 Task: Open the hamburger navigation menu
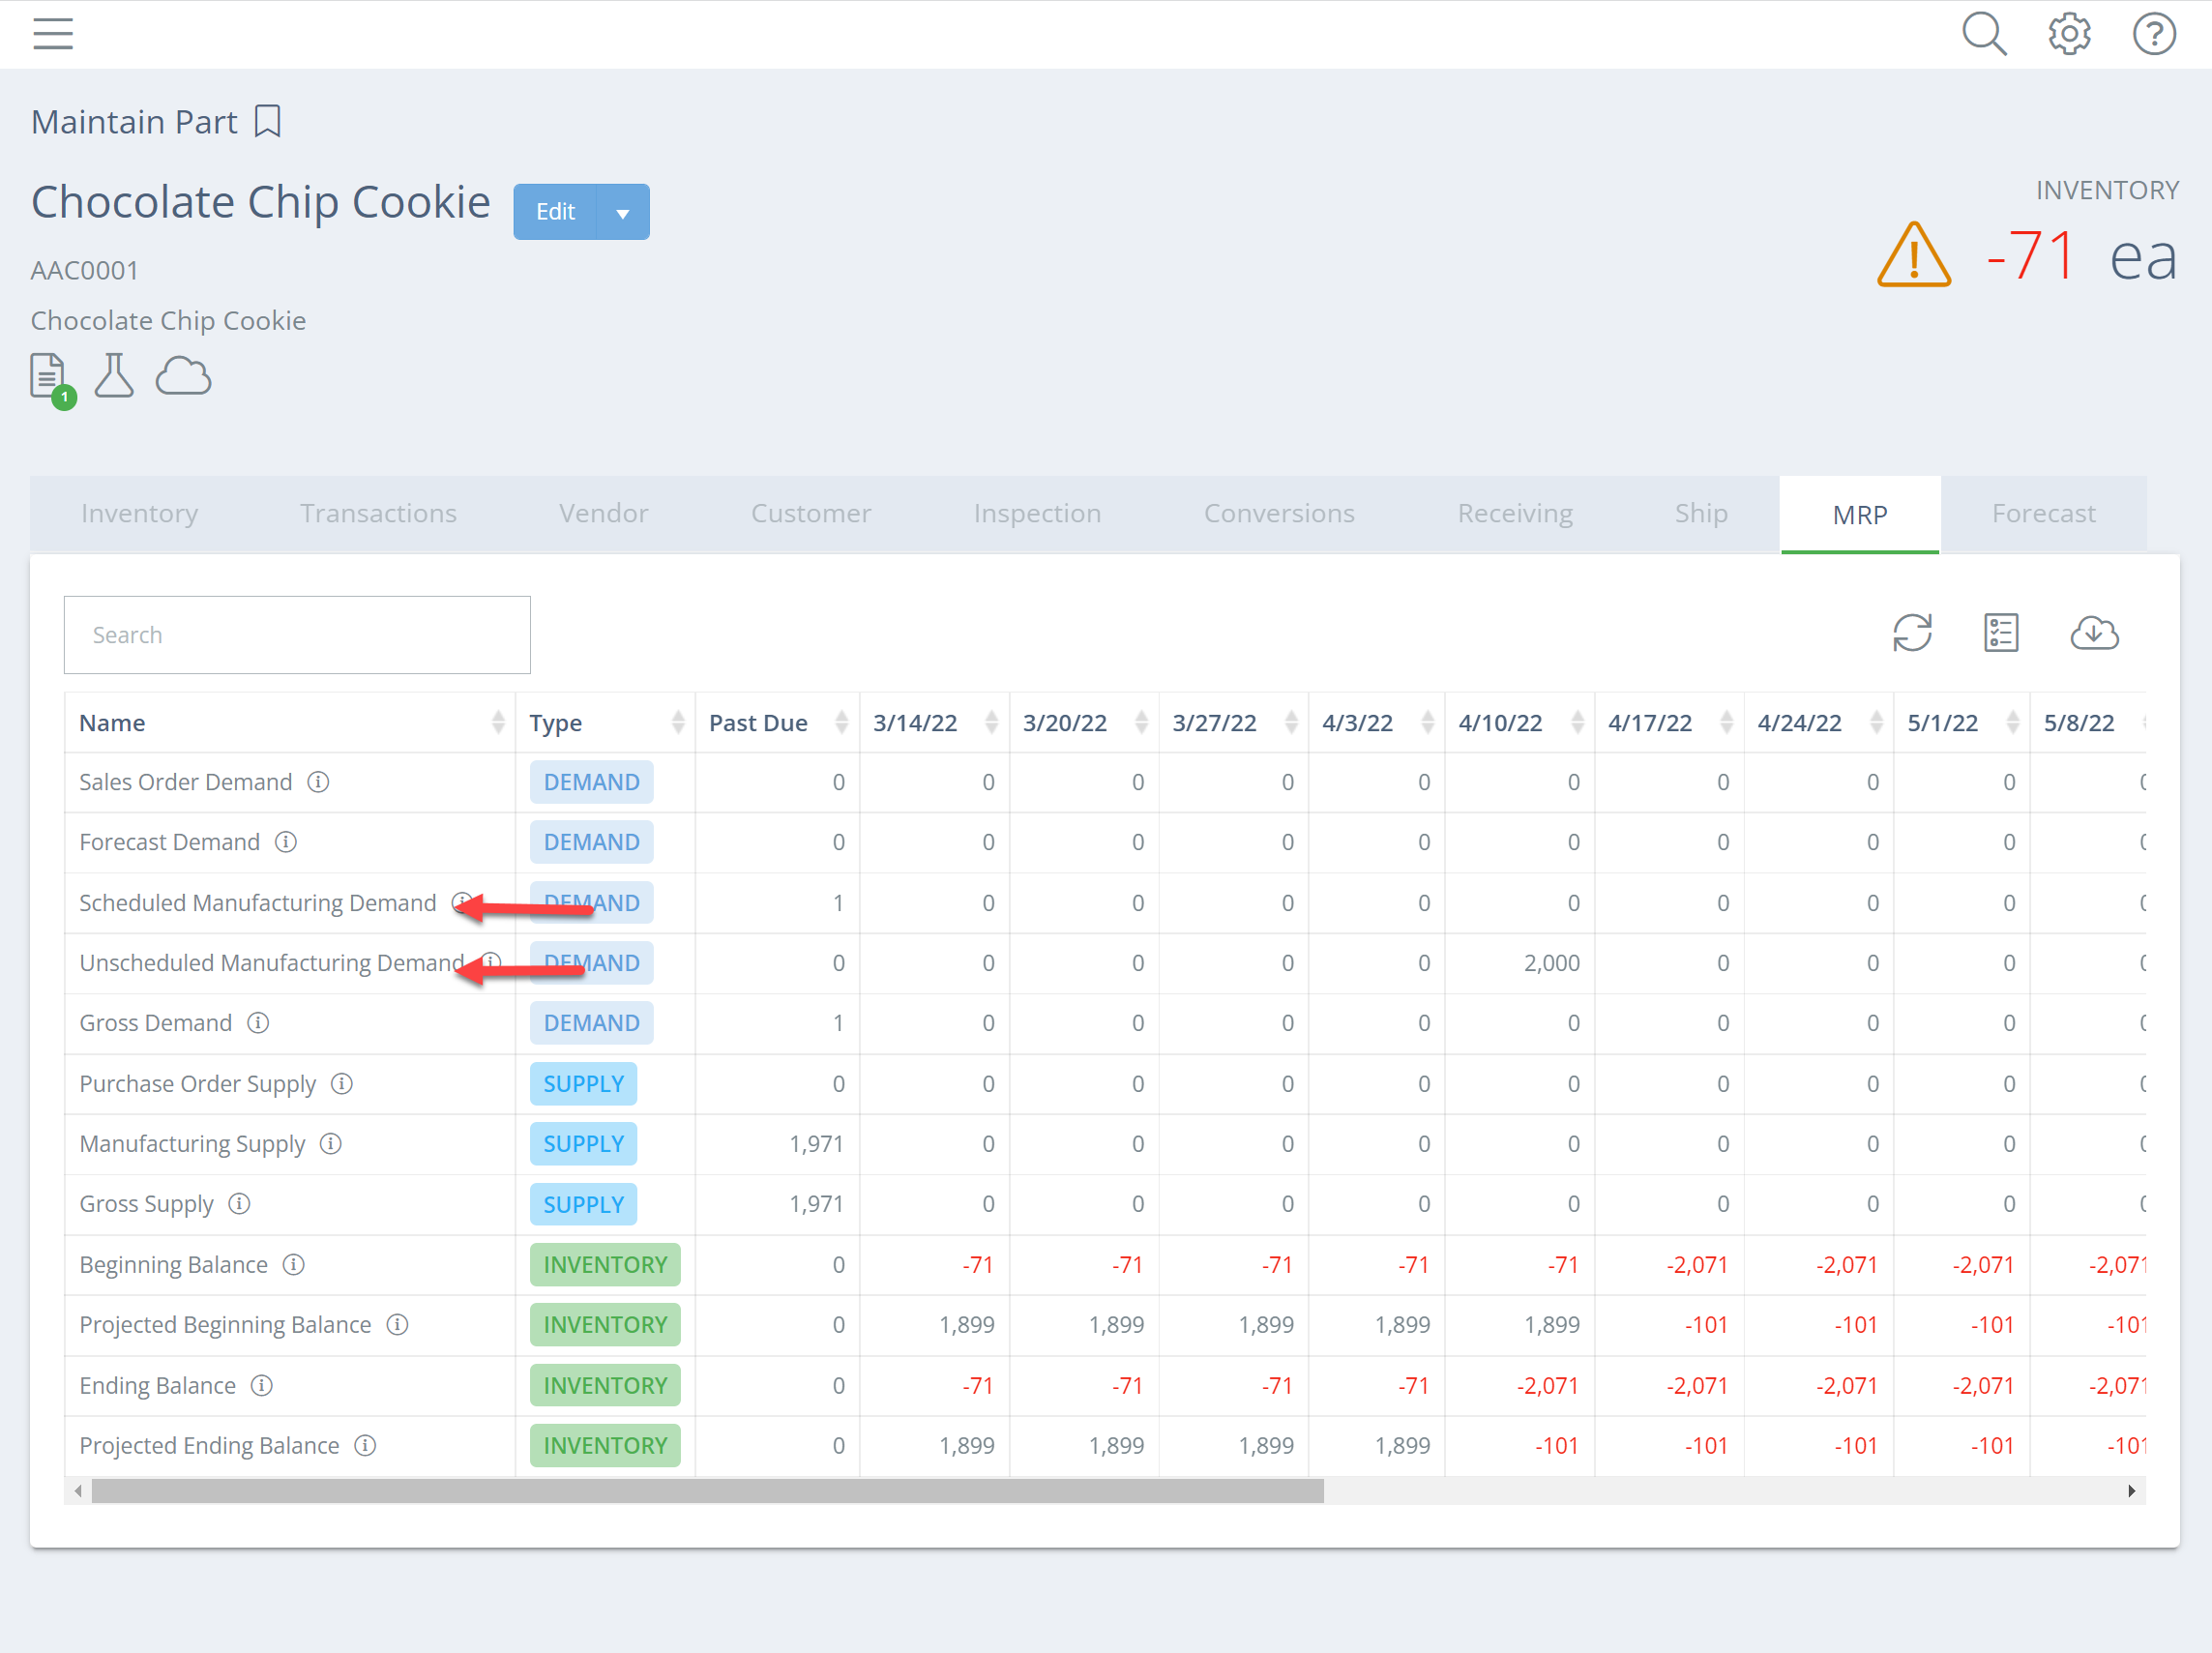tap(53, 34)
